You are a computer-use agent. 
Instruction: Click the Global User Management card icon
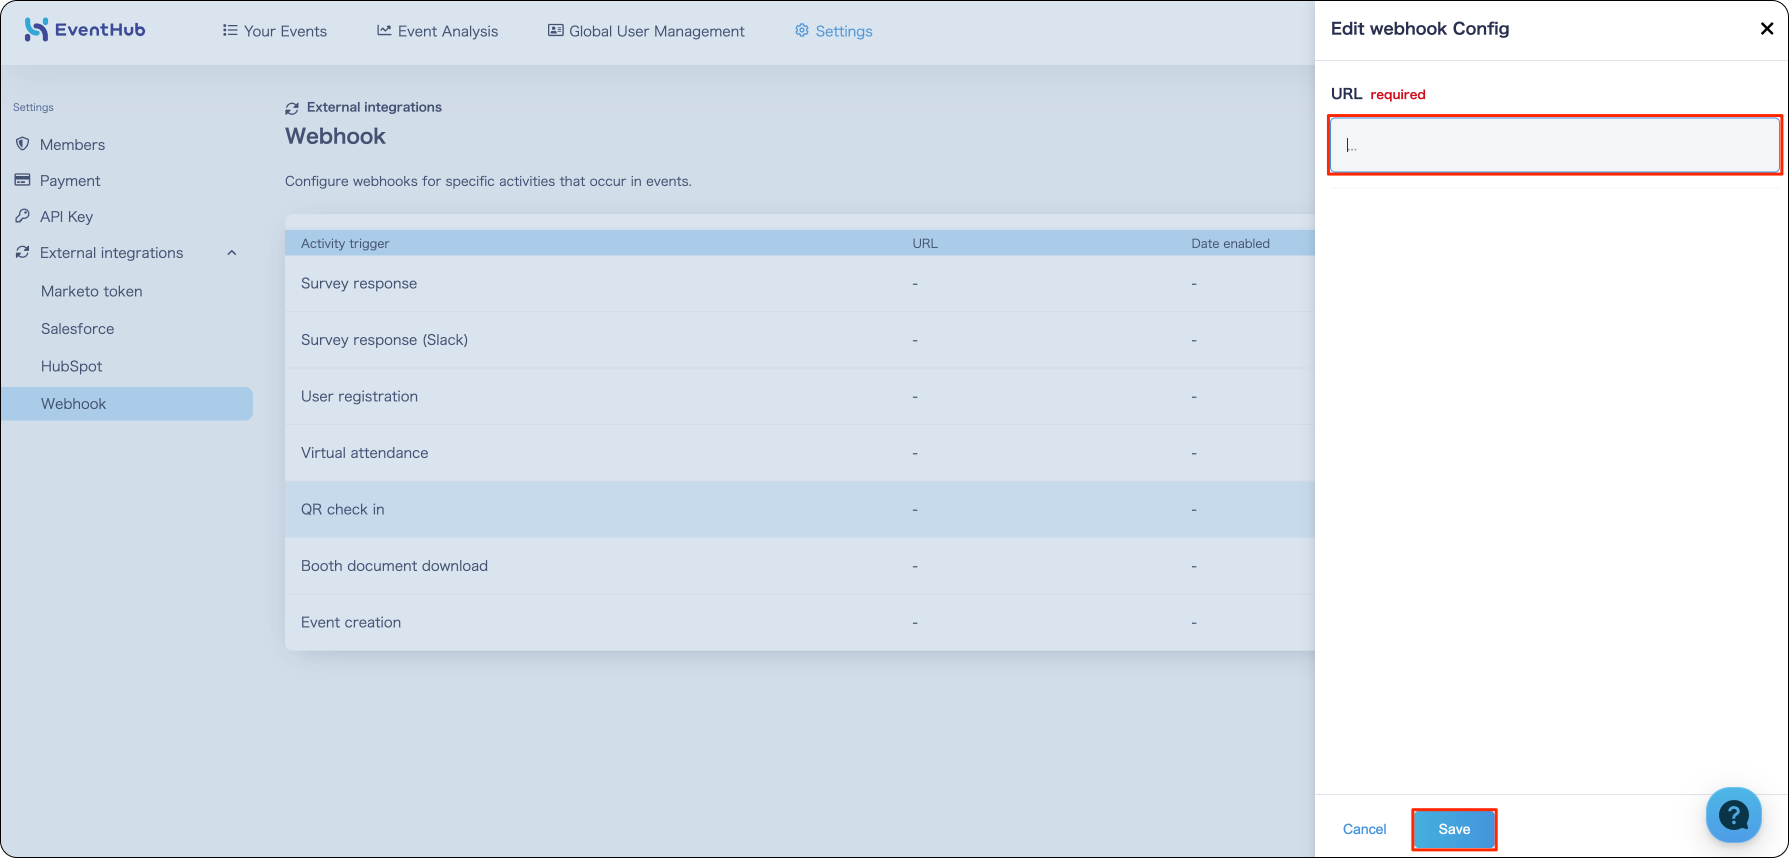[556, 30]
